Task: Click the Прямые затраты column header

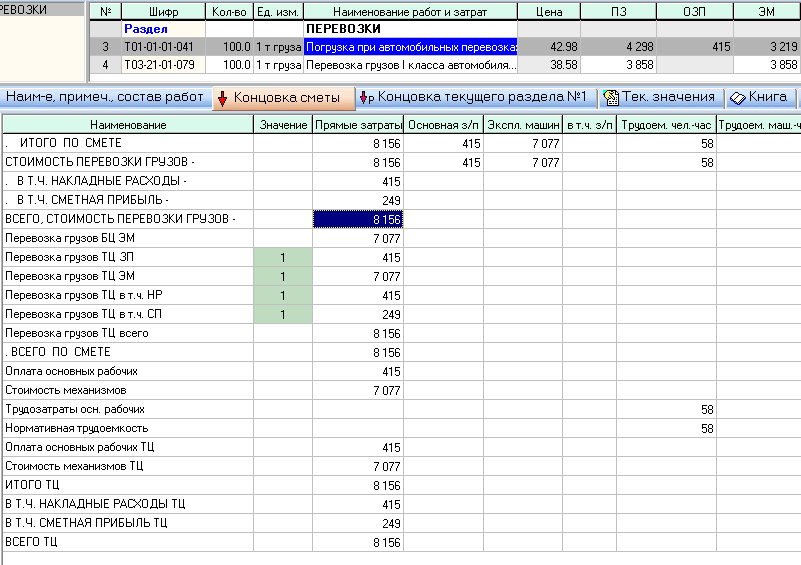Action: point(358,125)
